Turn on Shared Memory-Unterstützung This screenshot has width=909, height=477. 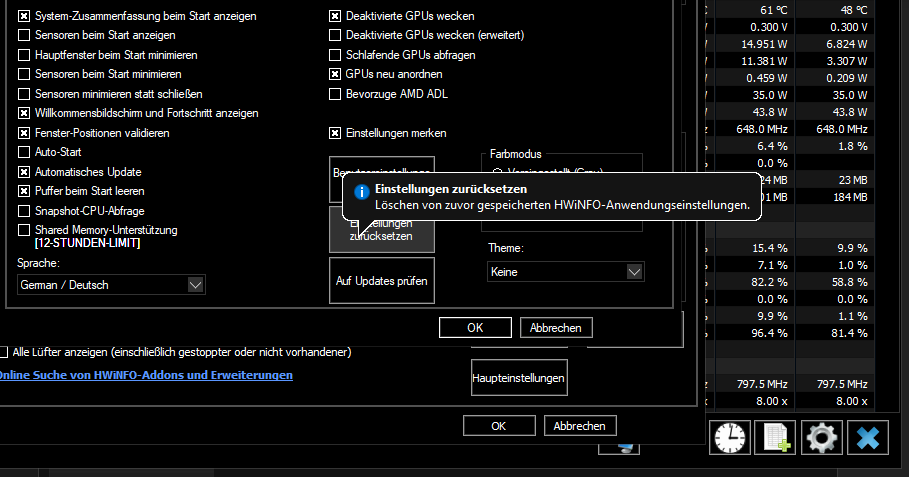click(x=24, y=230)
